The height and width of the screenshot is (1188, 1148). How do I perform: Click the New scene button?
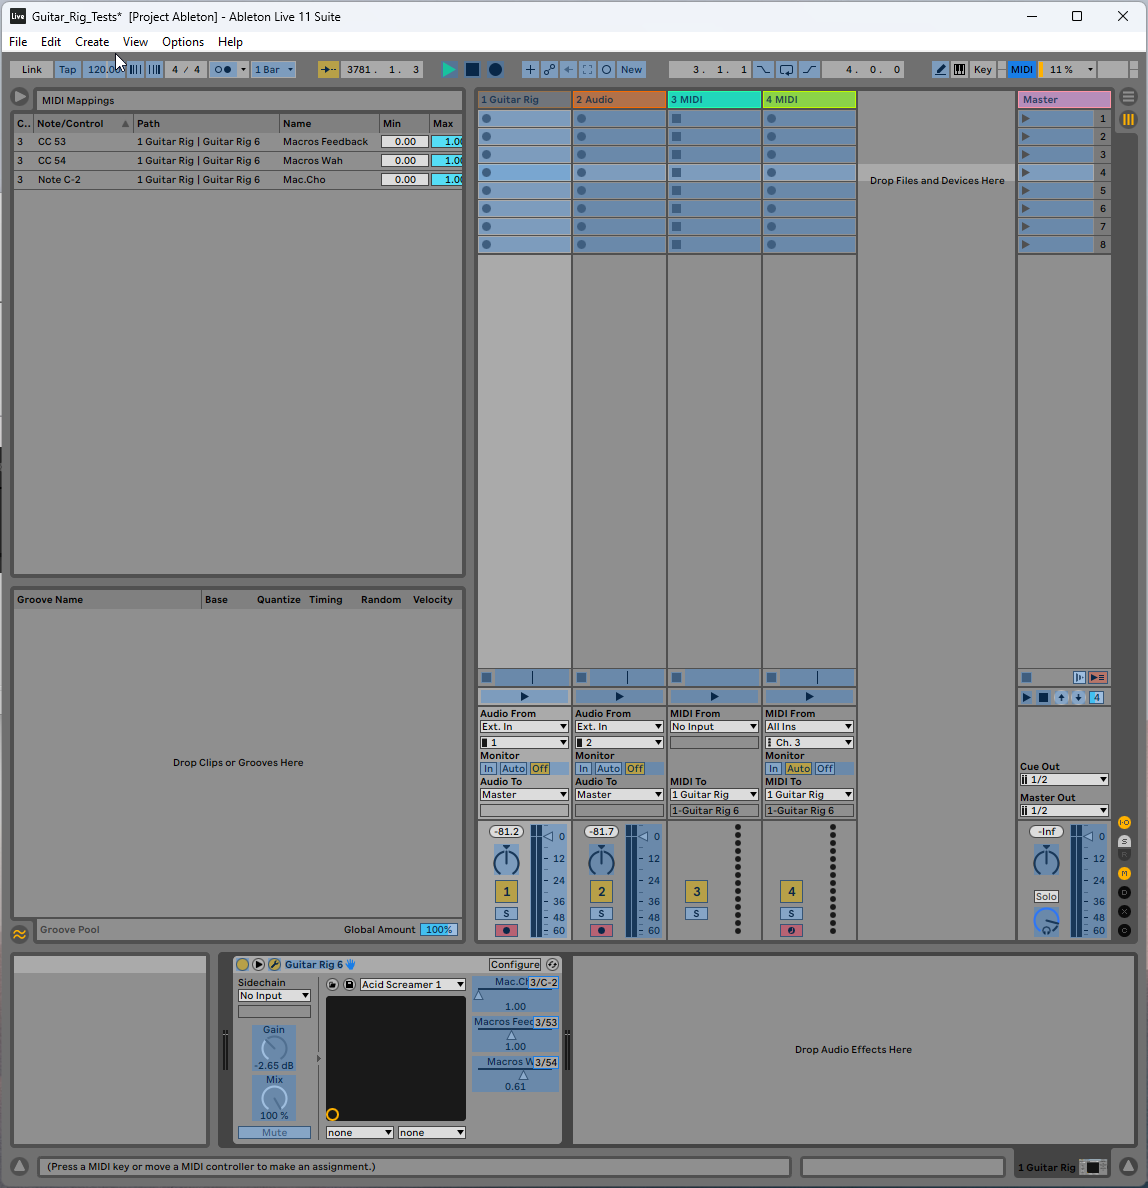tap(631, 70)
